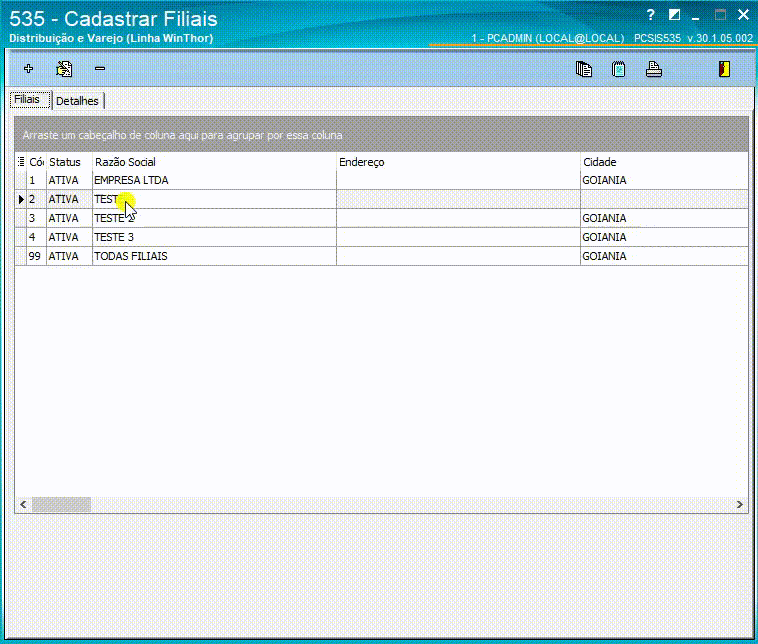The width and height of the screenshot is (758, 644).
Task: Click the notepad report icon in the toolbar
Action: coord(618,69)
